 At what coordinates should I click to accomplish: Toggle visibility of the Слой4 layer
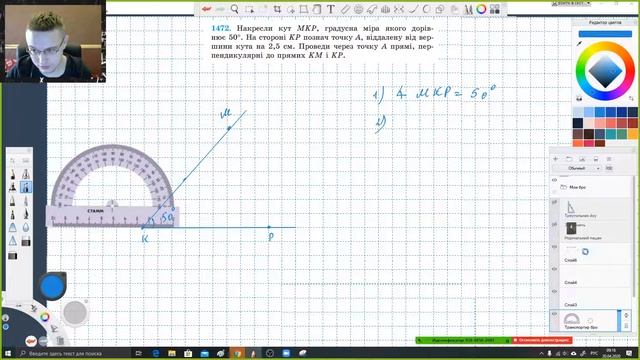[554, 269]
